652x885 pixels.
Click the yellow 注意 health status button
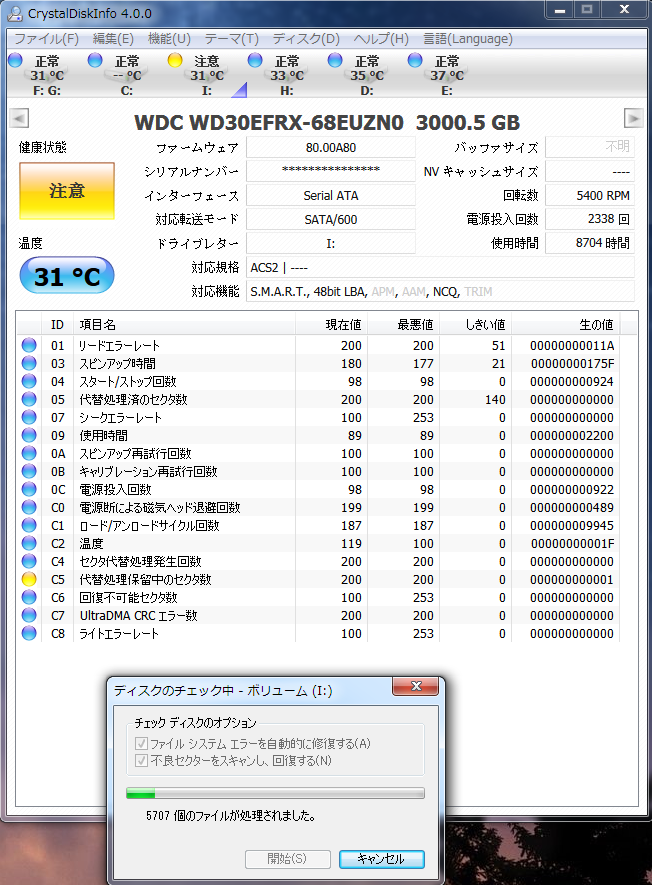click(x=67, y=191)
